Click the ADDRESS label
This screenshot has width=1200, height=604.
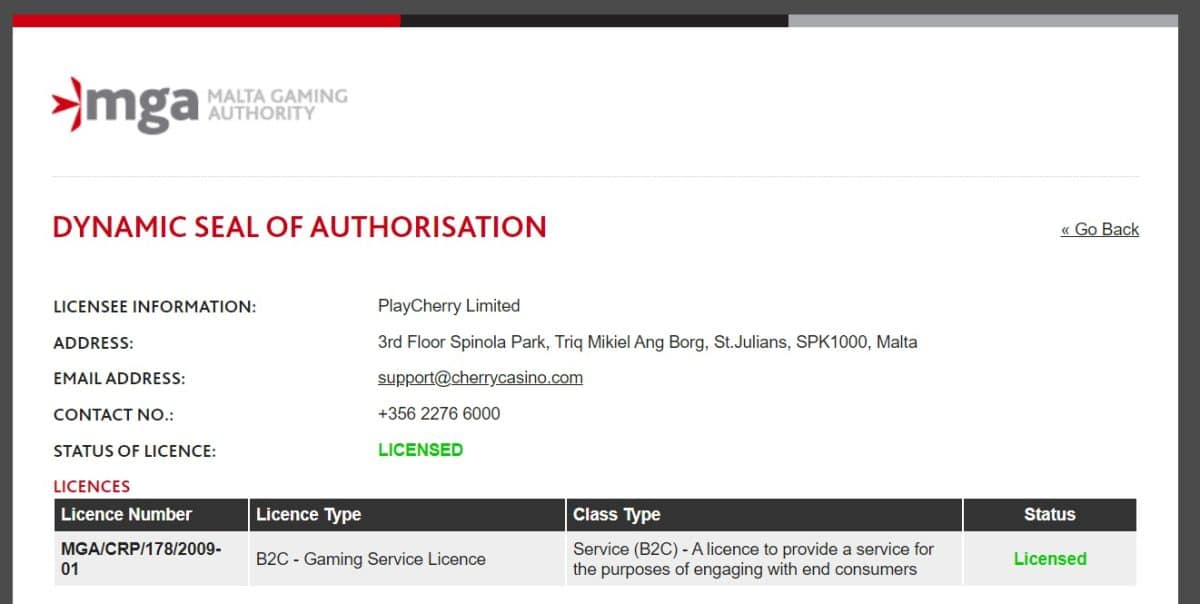[x=93, y=343]
